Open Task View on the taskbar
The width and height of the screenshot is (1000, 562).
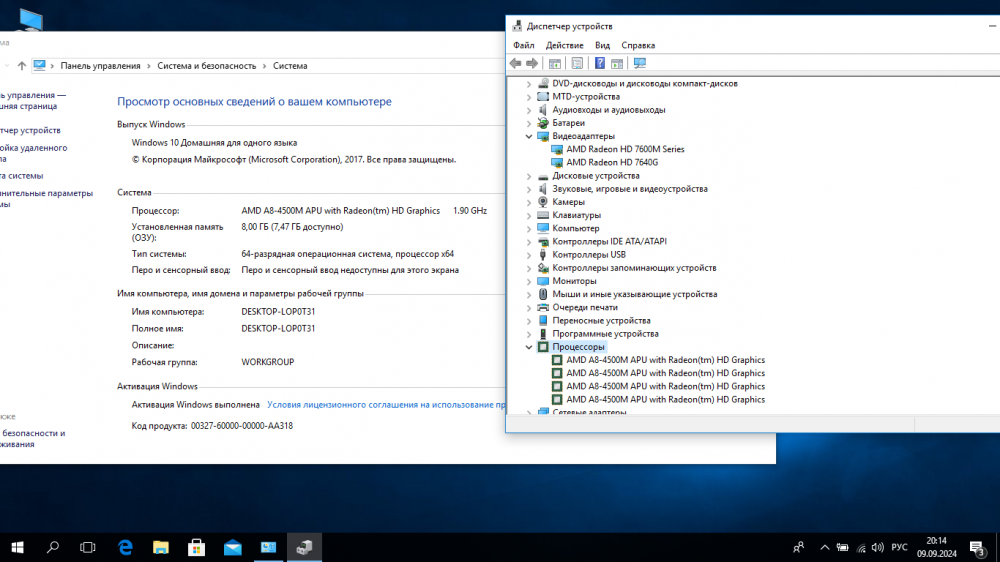coord(87,547)
